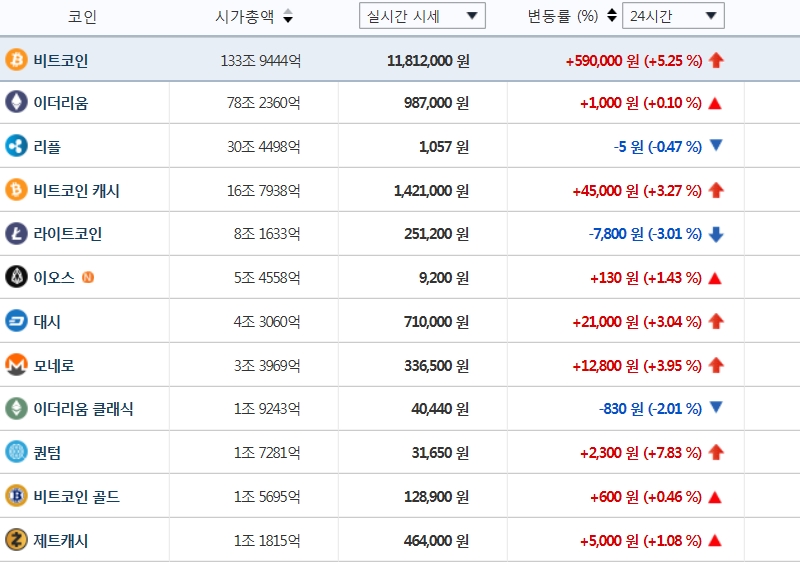Select the 코인 column header

82,16
